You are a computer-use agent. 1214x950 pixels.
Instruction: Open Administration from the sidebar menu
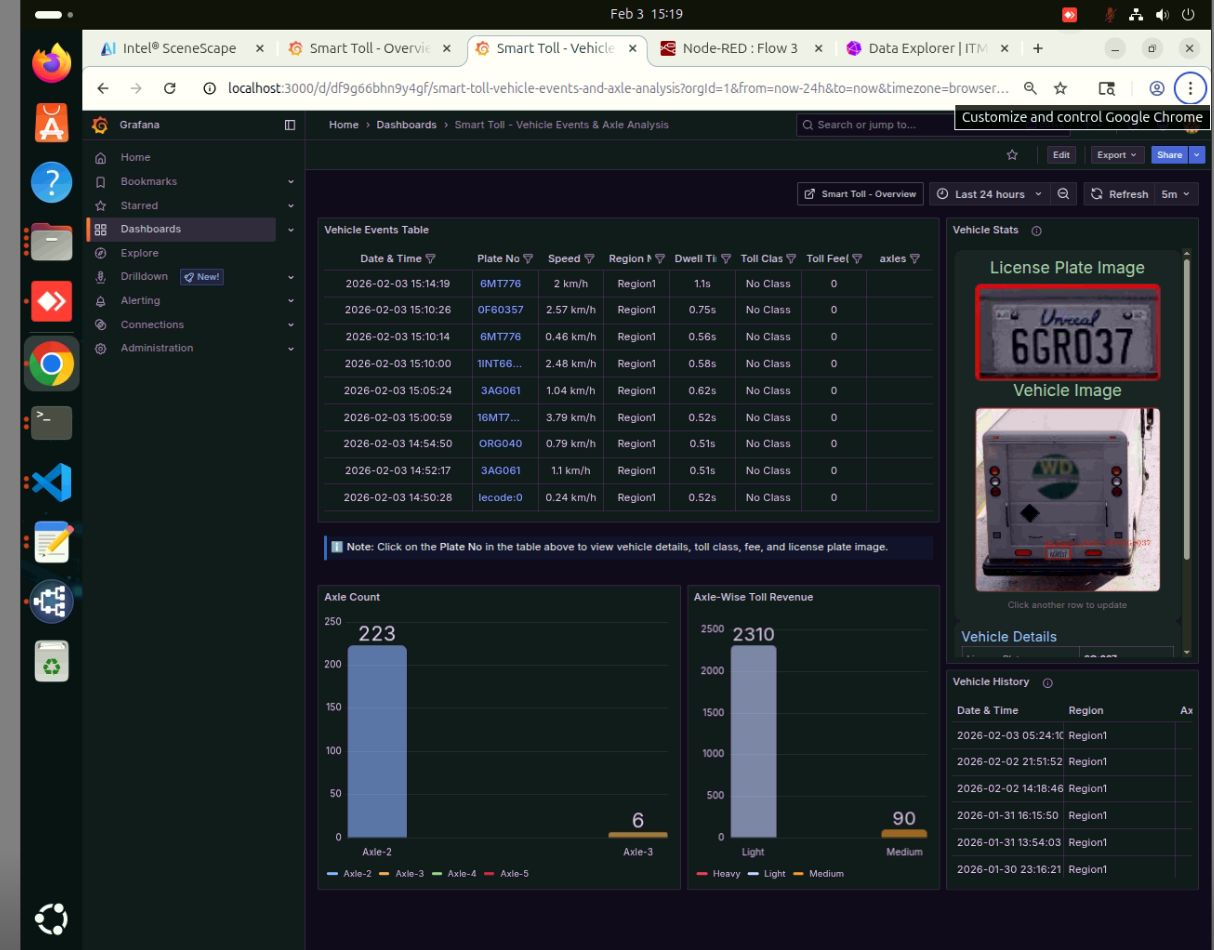156,348
